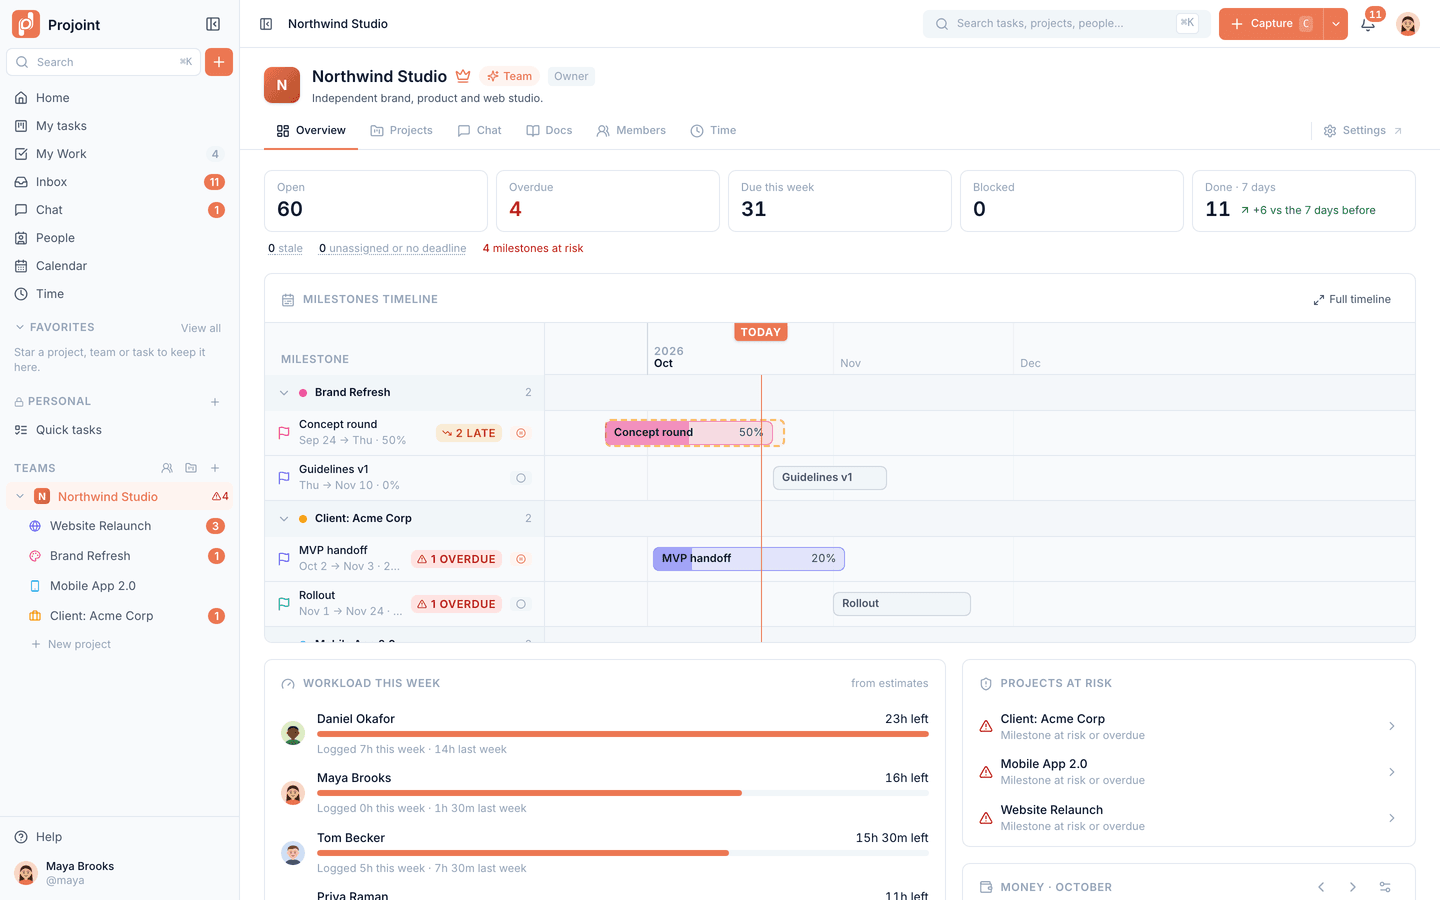Collapse the Northwind Studio team tree chevron

(x=20, y=497)
